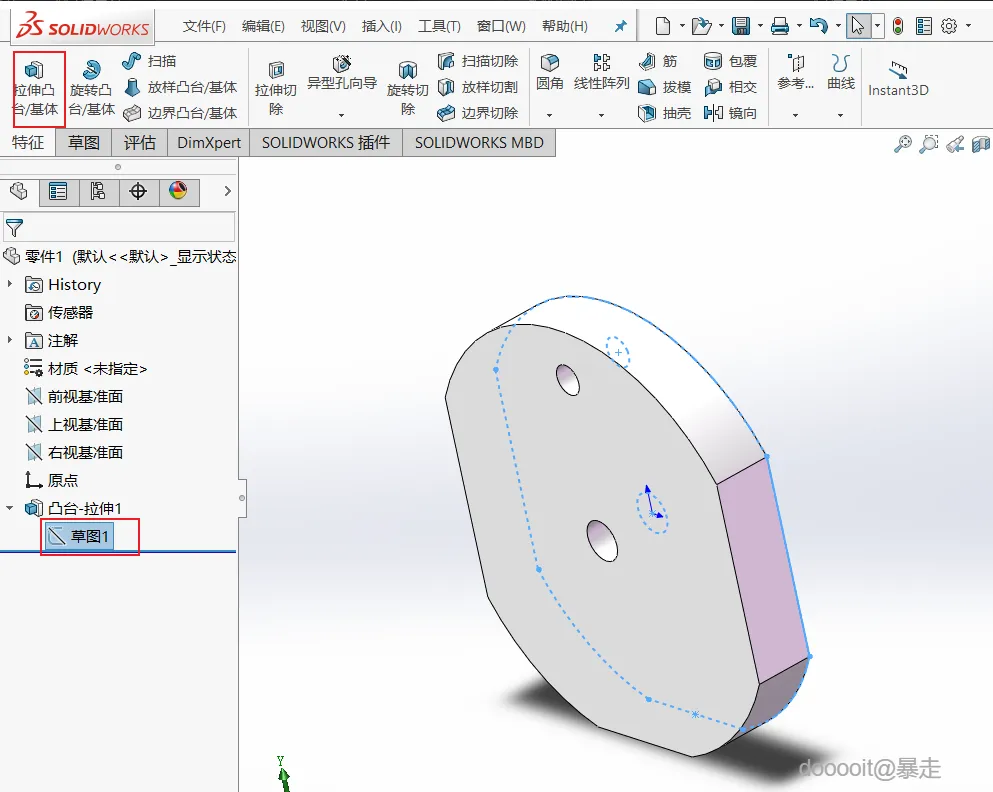
Task: Pin the menu bar with pushpin
Action: click(x=620, y=26)
